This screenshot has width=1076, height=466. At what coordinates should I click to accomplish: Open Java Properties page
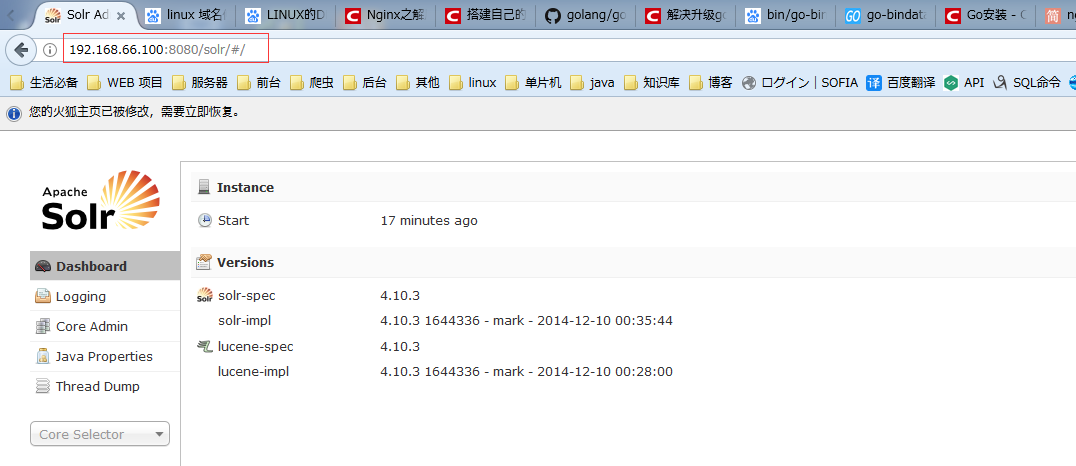tap(105, 356)
